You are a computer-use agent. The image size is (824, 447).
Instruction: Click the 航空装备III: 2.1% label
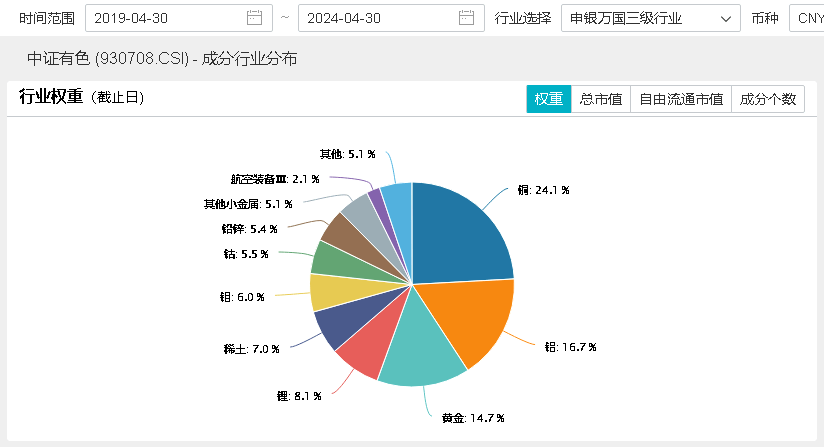(x=274, y=178)
